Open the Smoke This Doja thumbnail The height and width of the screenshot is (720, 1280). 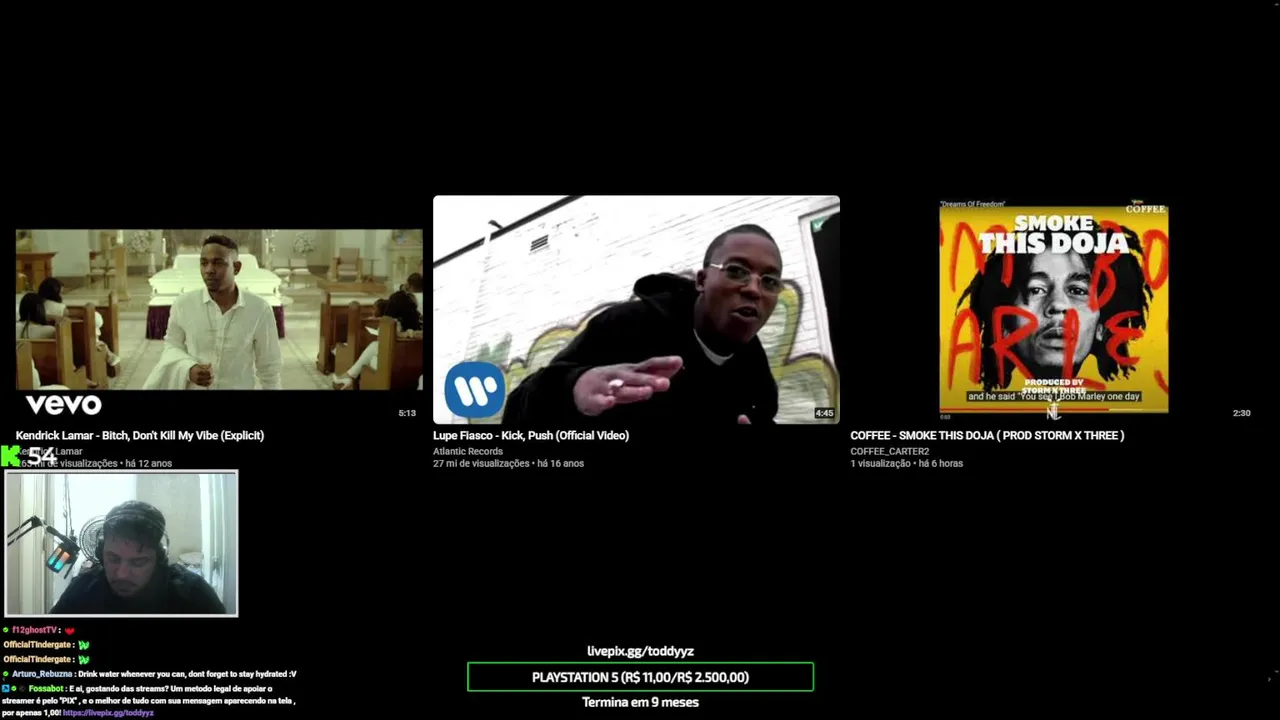pos(1054,310)
